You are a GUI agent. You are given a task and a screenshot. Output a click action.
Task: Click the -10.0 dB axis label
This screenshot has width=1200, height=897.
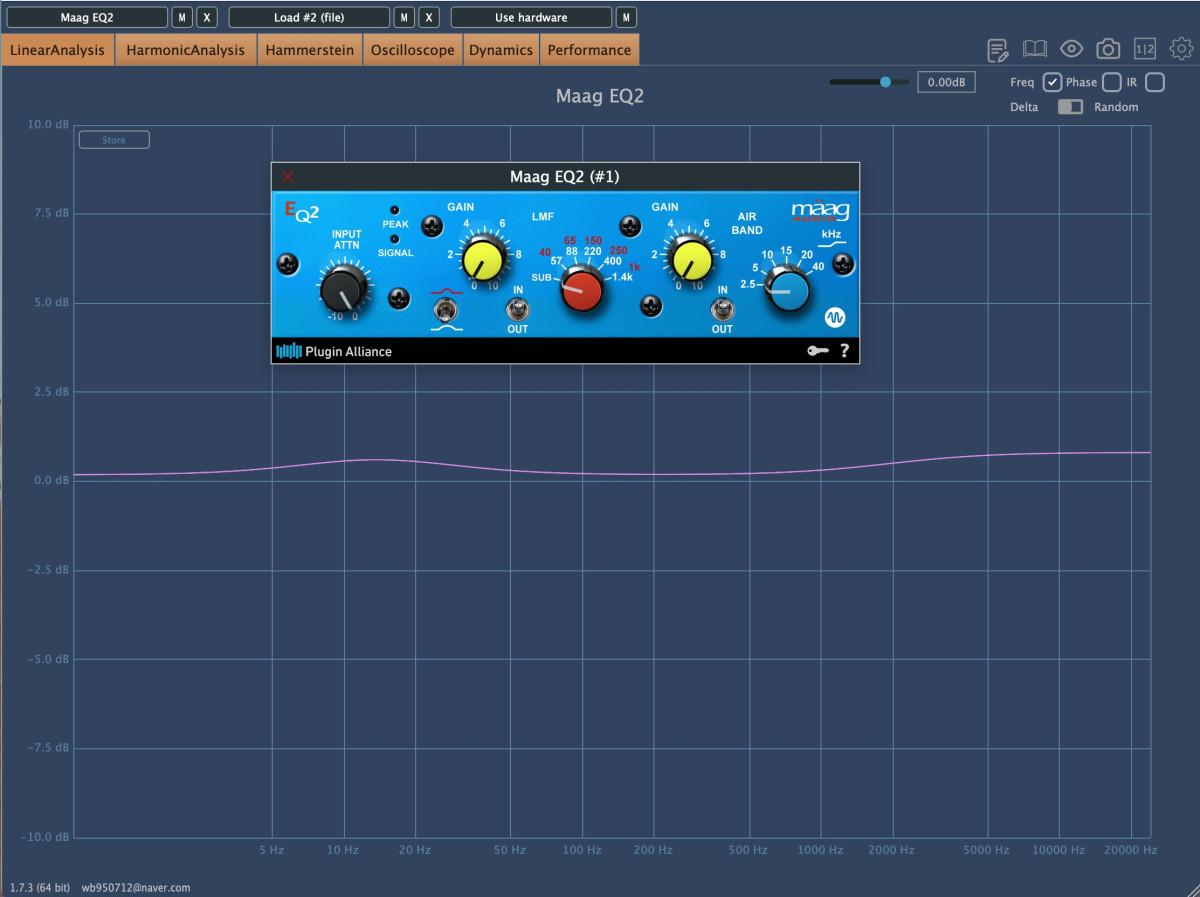(46, 837)
